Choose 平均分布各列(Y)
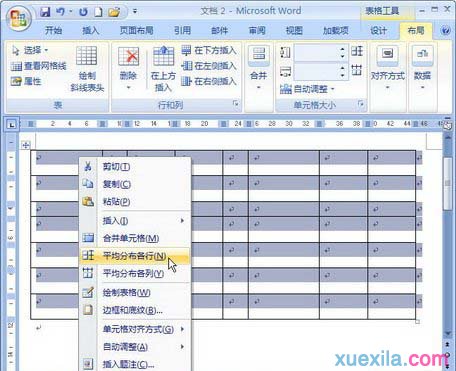456x371 pixels. tap(135, 273)
